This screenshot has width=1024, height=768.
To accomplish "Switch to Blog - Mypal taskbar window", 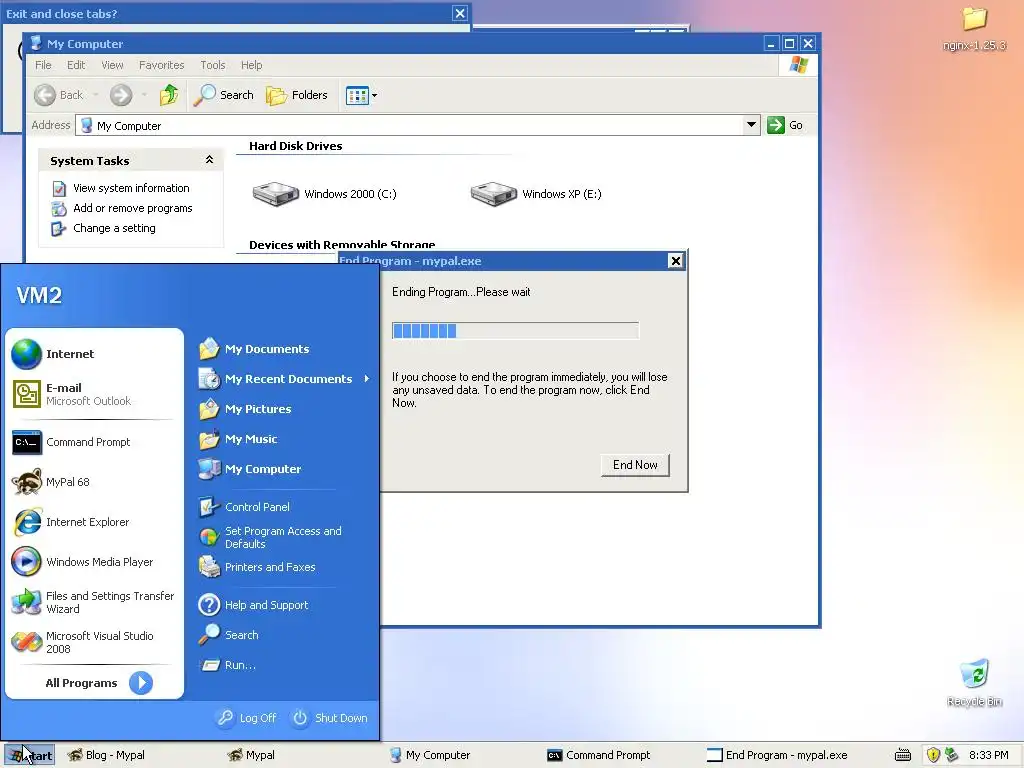I will (106, 755).
